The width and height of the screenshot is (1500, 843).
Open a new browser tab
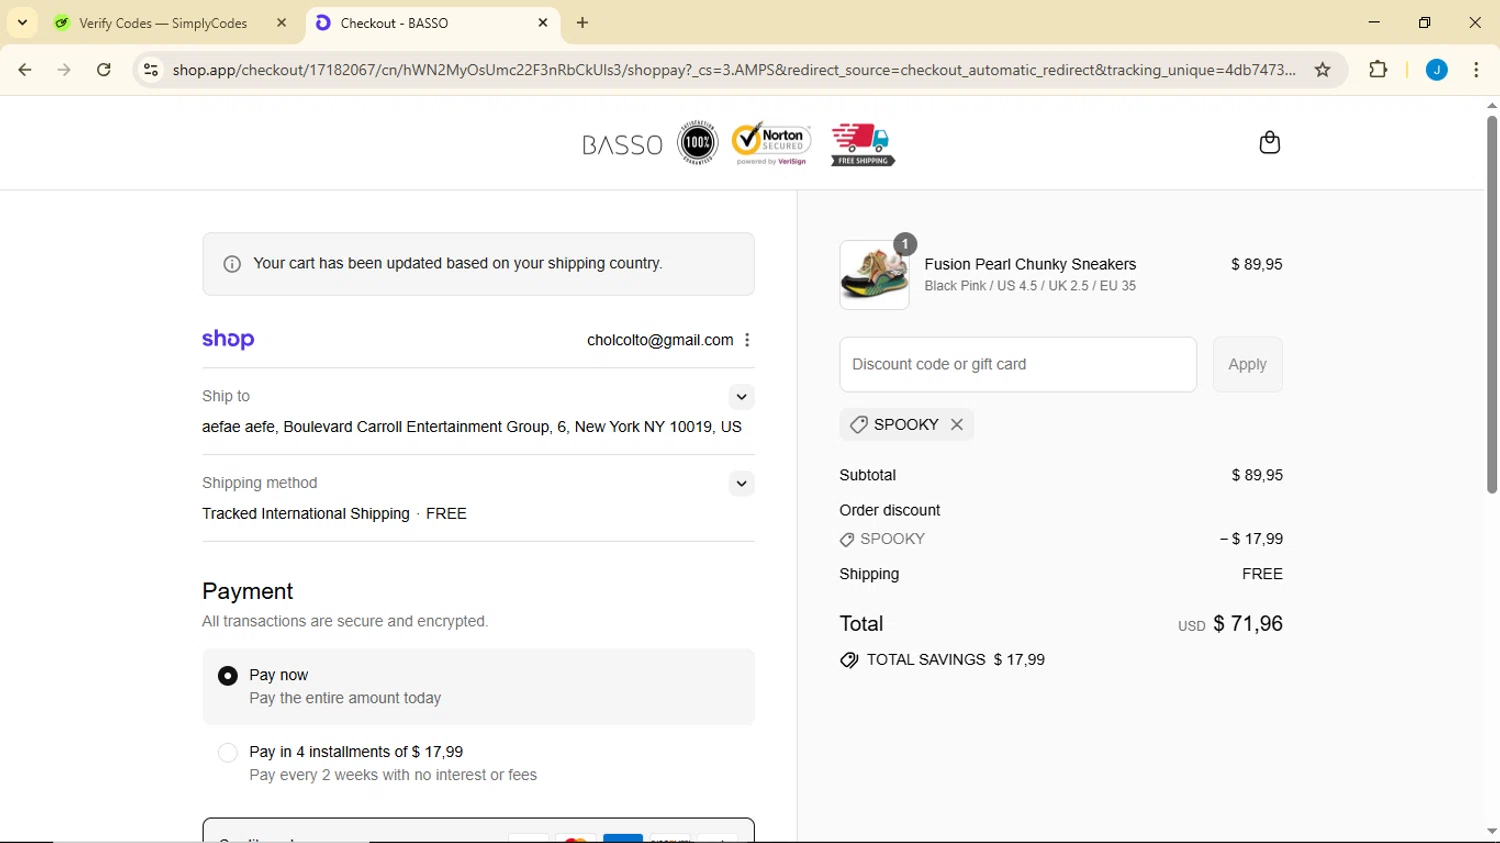(x=583, y=23)
